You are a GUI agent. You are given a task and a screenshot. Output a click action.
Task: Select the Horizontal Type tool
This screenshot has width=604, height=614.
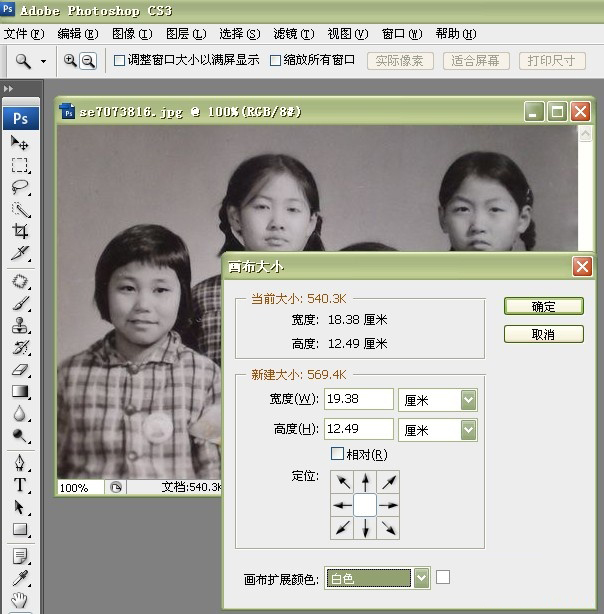click(20, 485)
